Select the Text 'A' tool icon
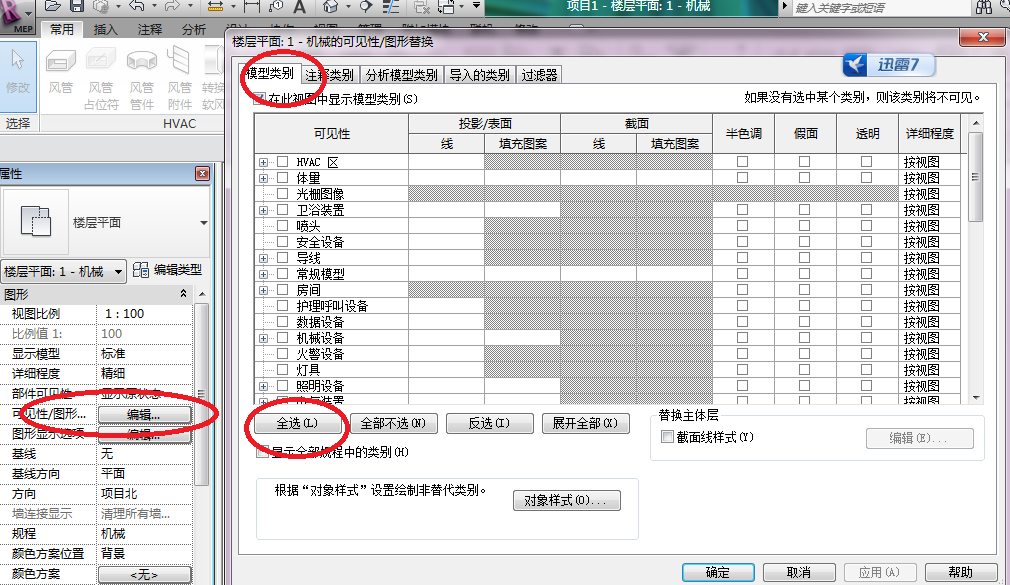1010x585 pixels. [300, 6]
